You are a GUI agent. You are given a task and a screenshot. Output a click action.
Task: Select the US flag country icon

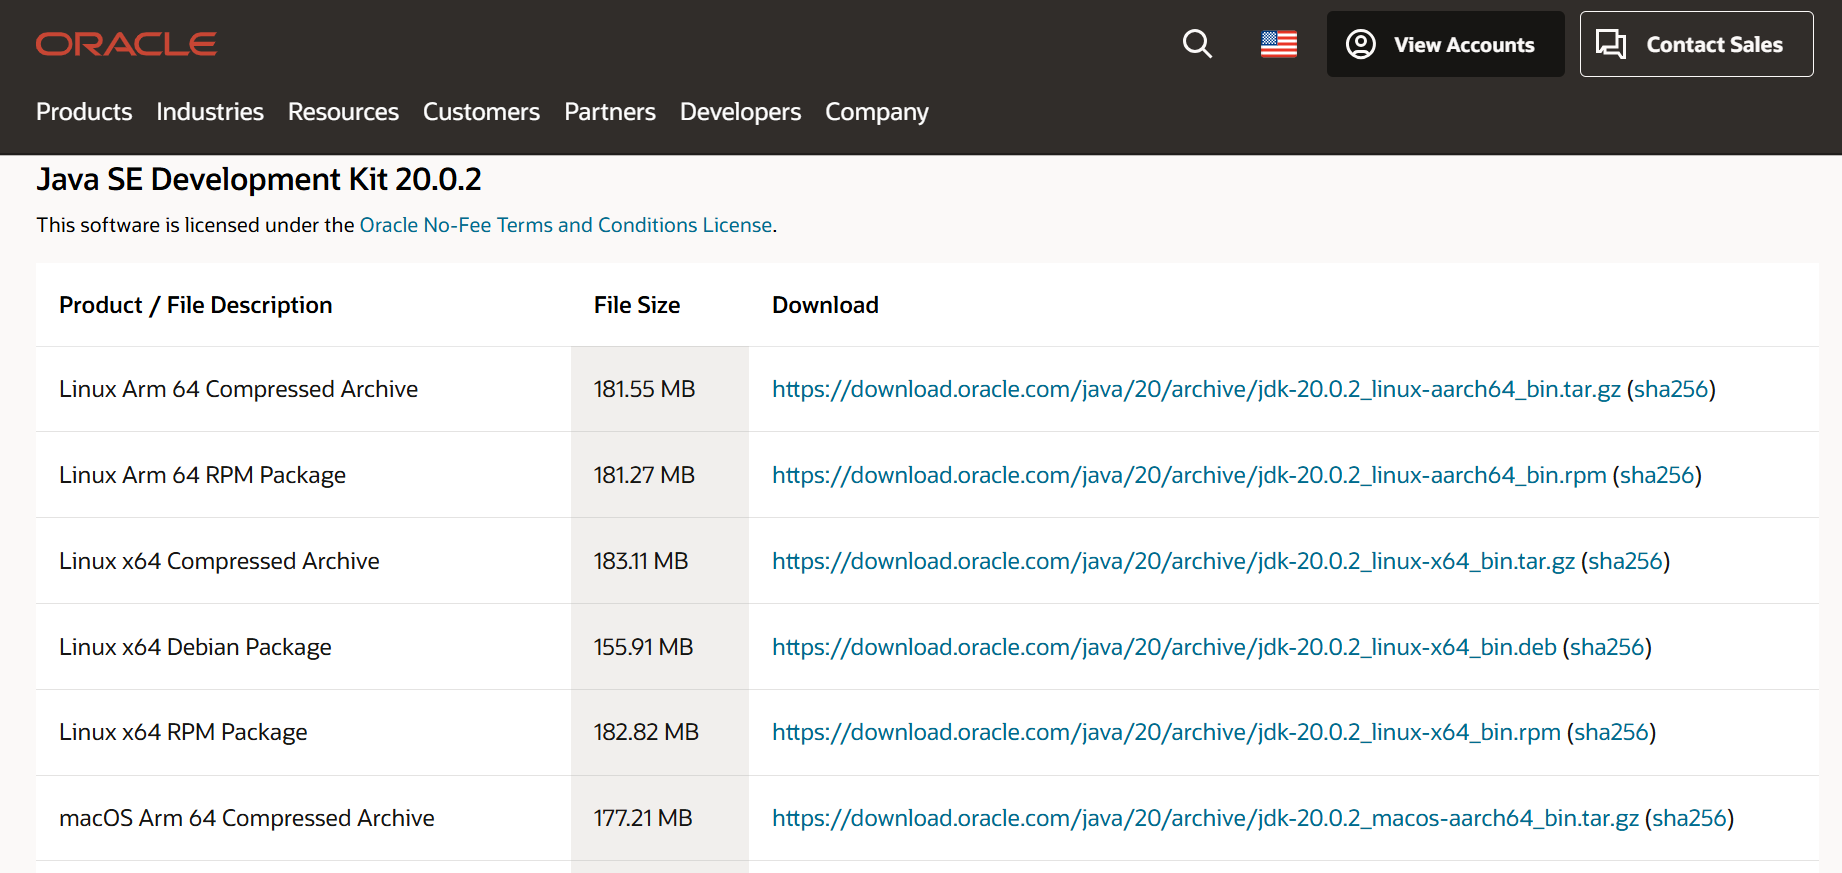pos(1278,44)
